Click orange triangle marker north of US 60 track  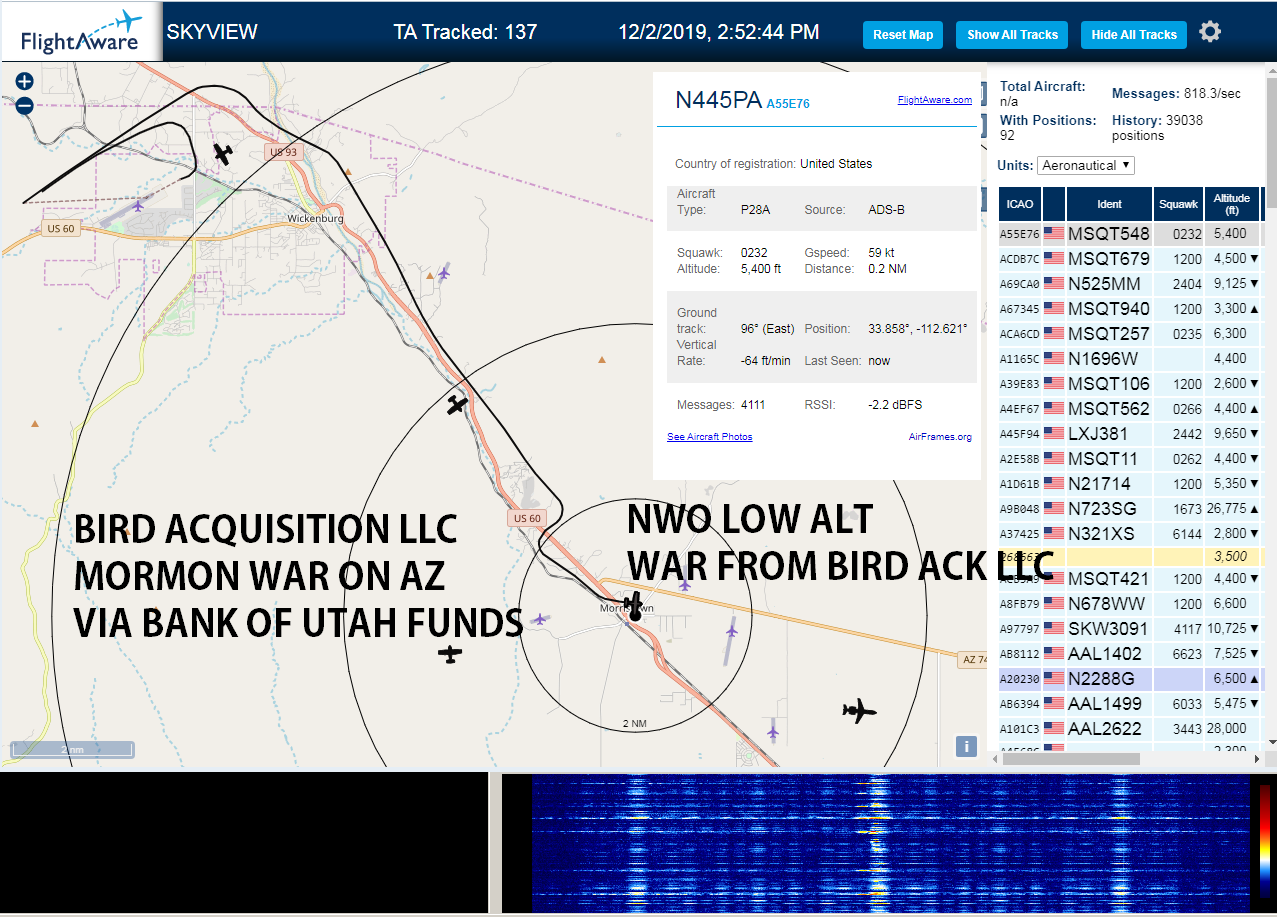601,359
